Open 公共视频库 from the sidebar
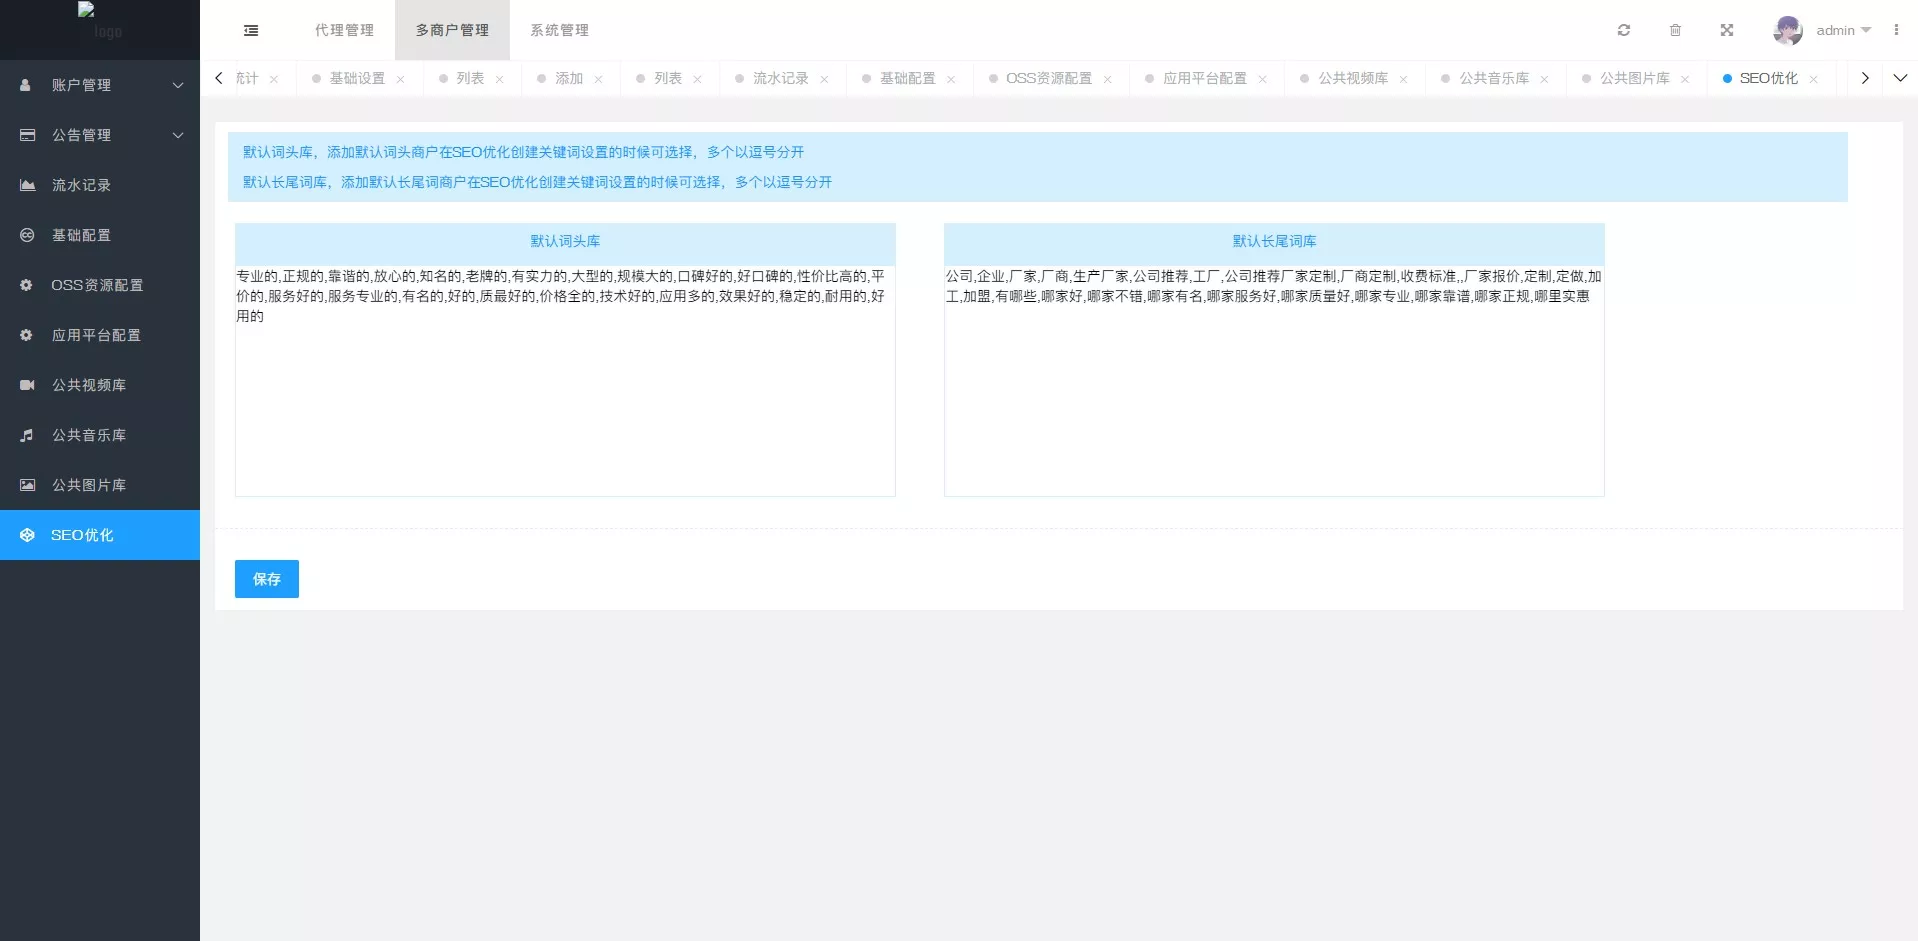The width and height of the screenshot is (1918, 941). [89, 385]
